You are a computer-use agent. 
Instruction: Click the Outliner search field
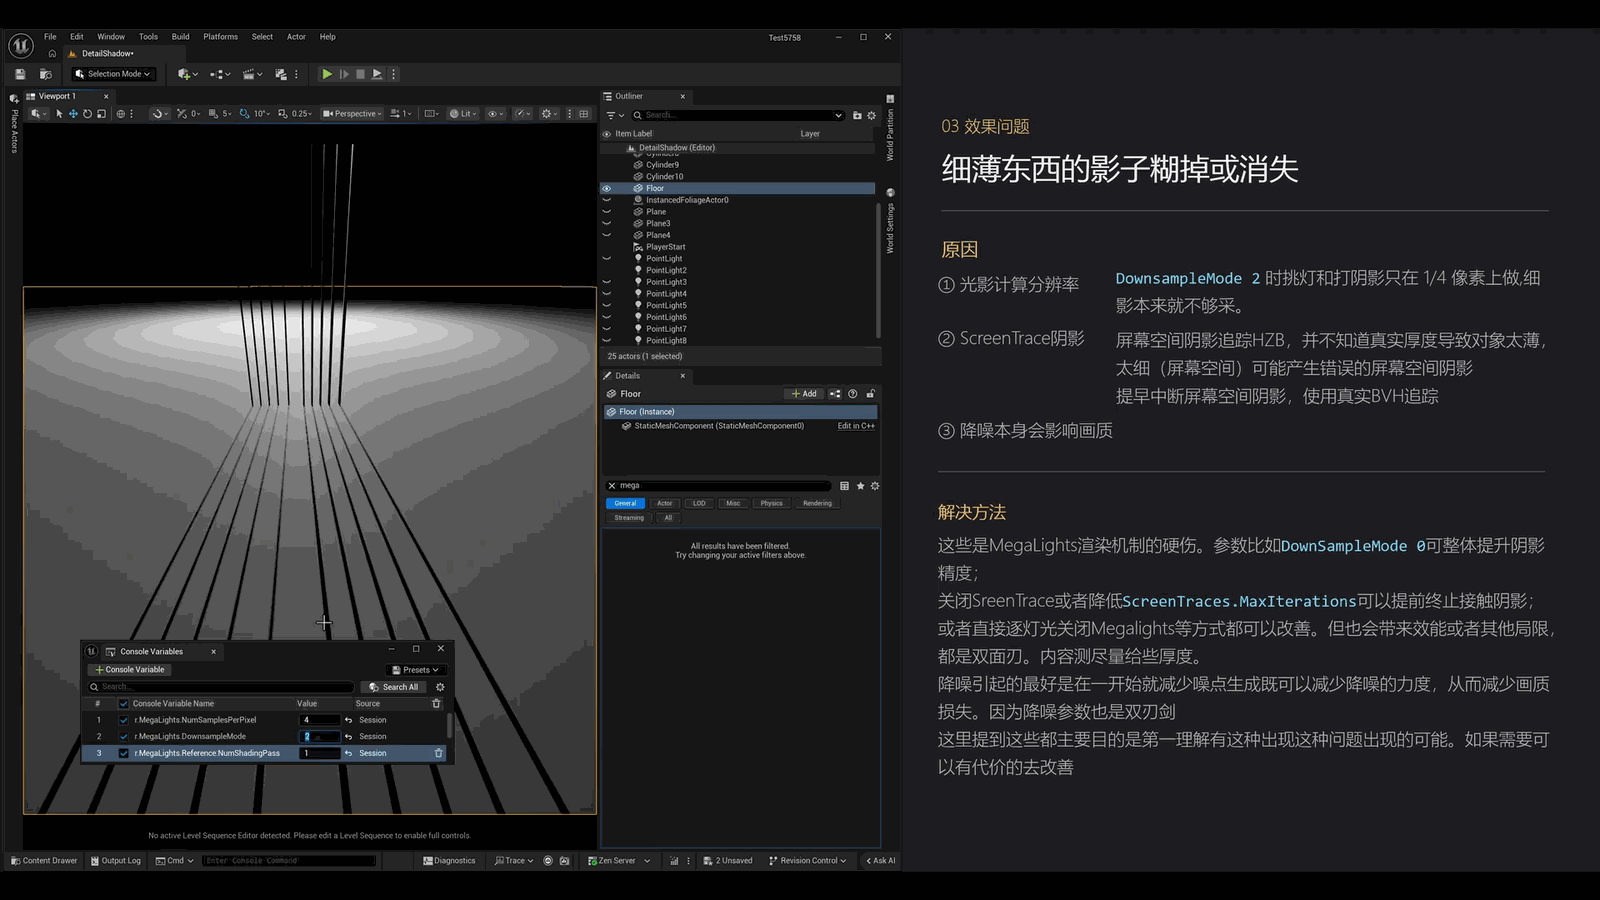tap(738, 115)
